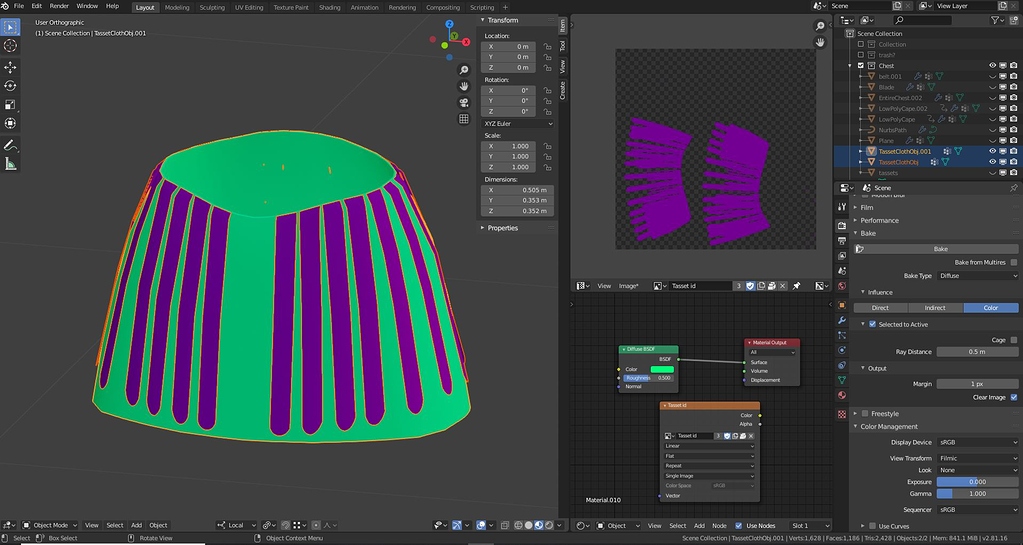Select the Indirect influence button
Viewport: 1023px width, 545px height.
tap(935, 307)
